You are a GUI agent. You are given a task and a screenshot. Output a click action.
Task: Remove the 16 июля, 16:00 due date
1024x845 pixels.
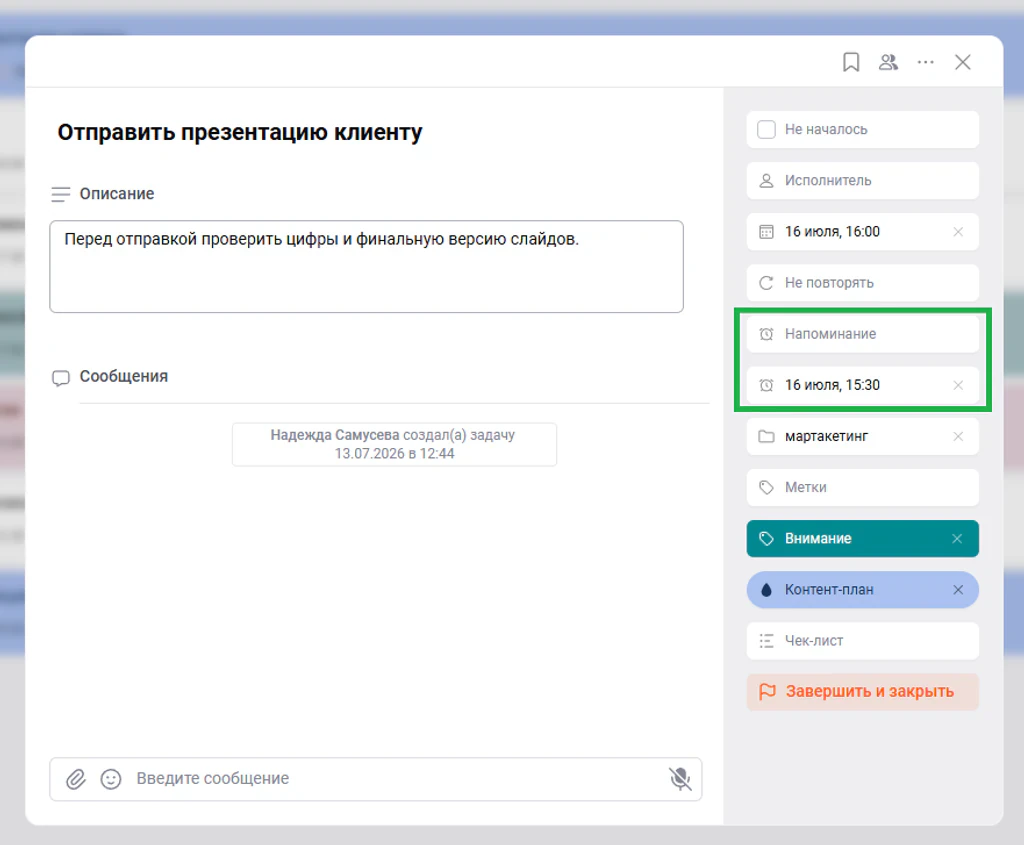958,232
